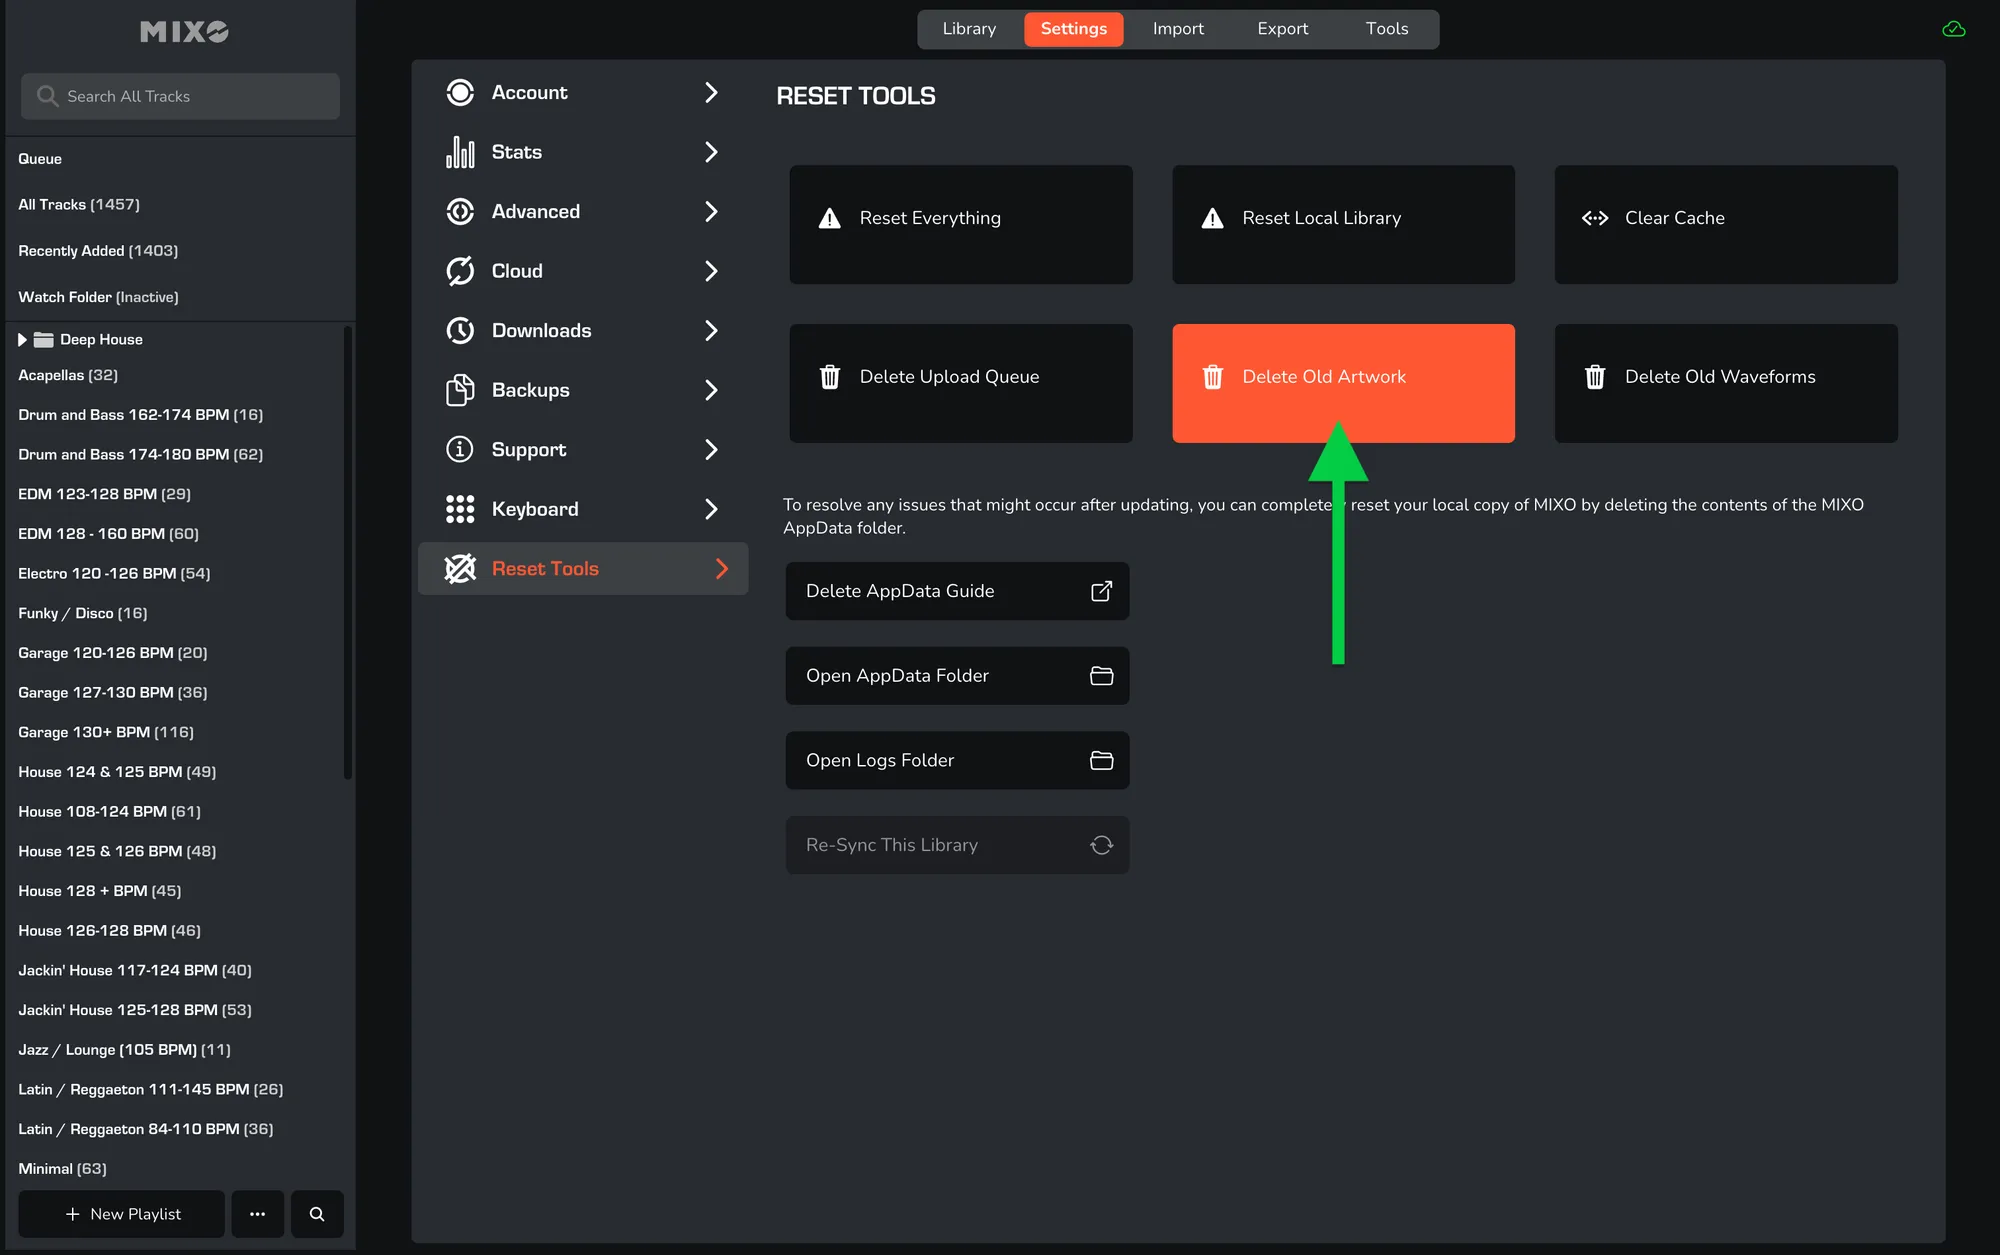
Task: Open the Export tab
Action: pos(1282,29)
